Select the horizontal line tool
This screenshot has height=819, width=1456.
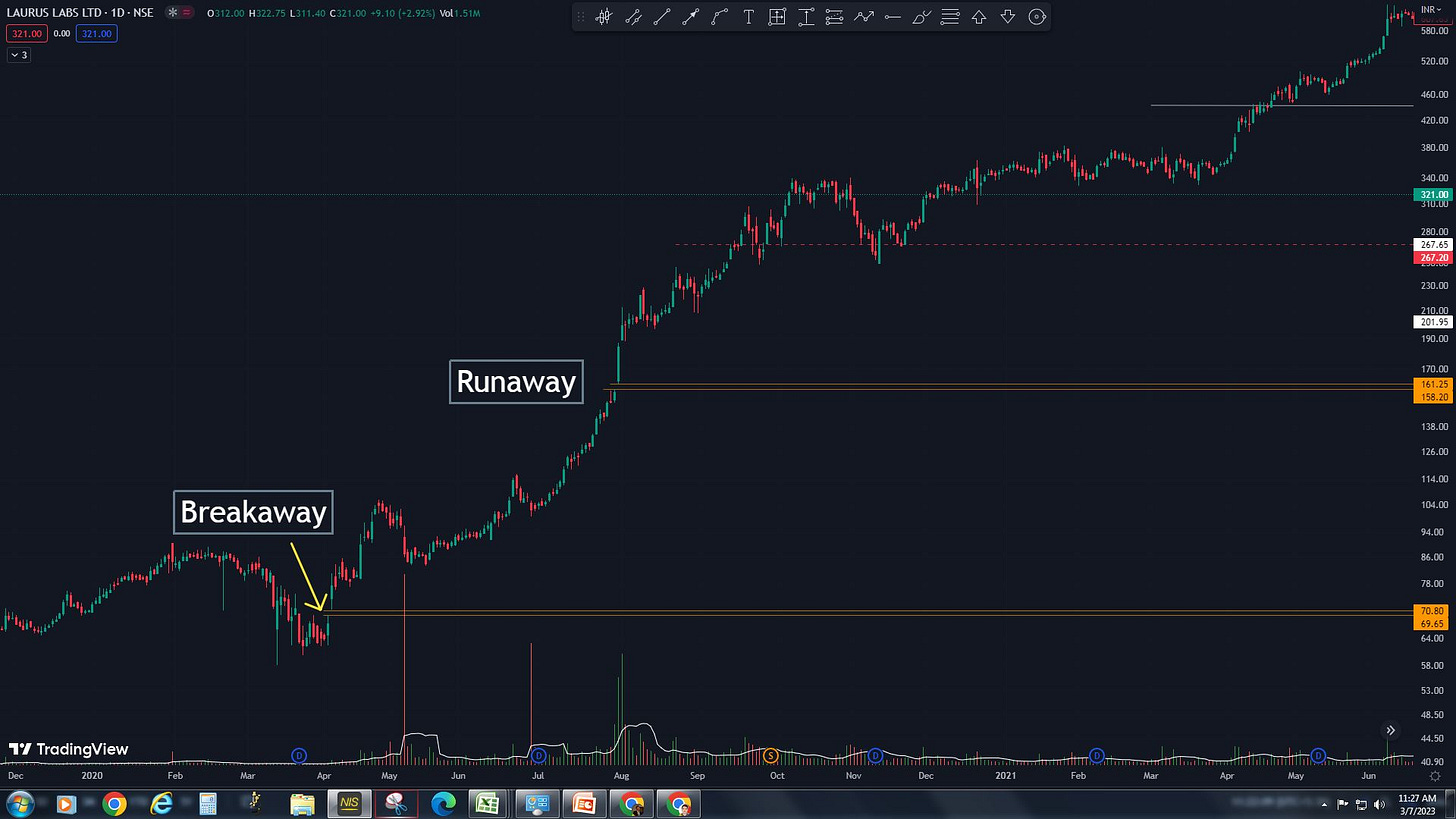click(893, 17)
